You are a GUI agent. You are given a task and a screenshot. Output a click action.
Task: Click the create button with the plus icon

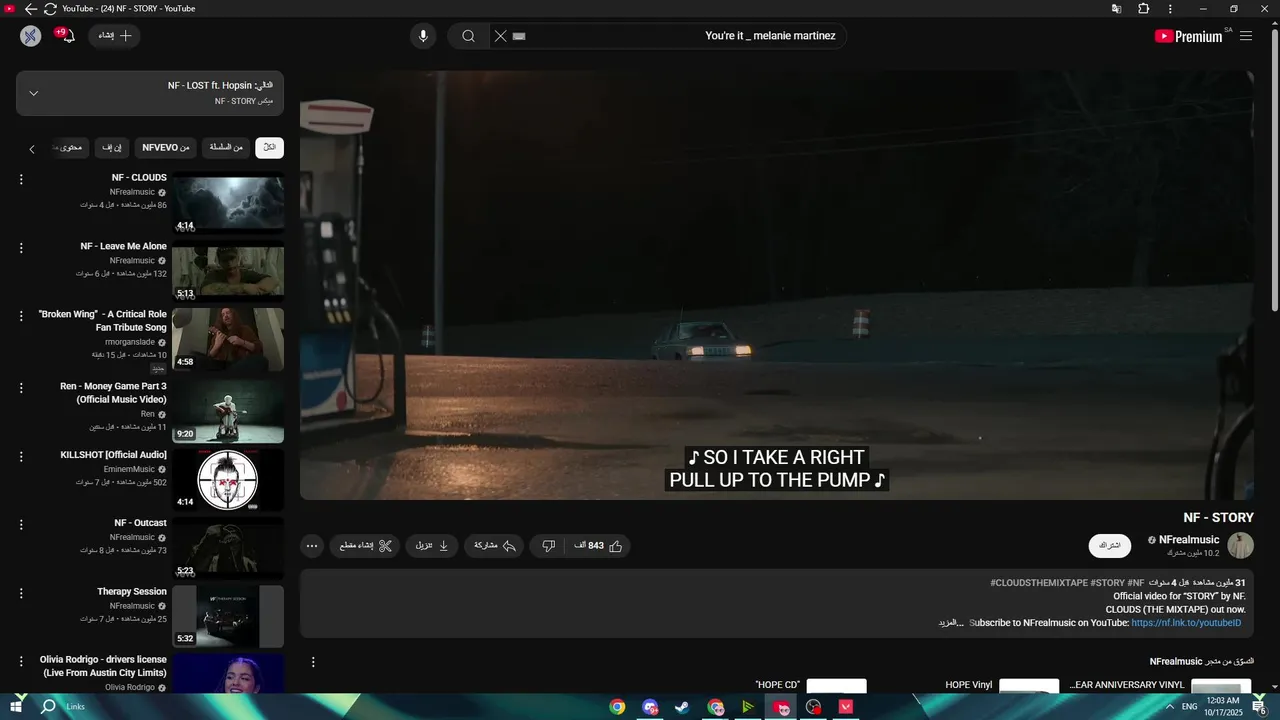pos(114,36)
